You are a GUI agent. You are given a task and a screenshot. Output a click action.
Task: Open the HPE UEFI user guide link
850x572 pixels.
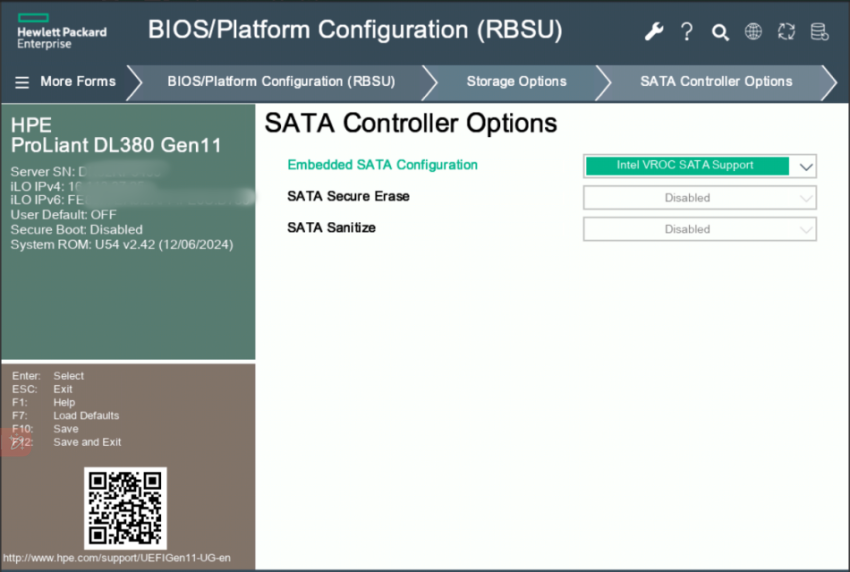[117, 558]
